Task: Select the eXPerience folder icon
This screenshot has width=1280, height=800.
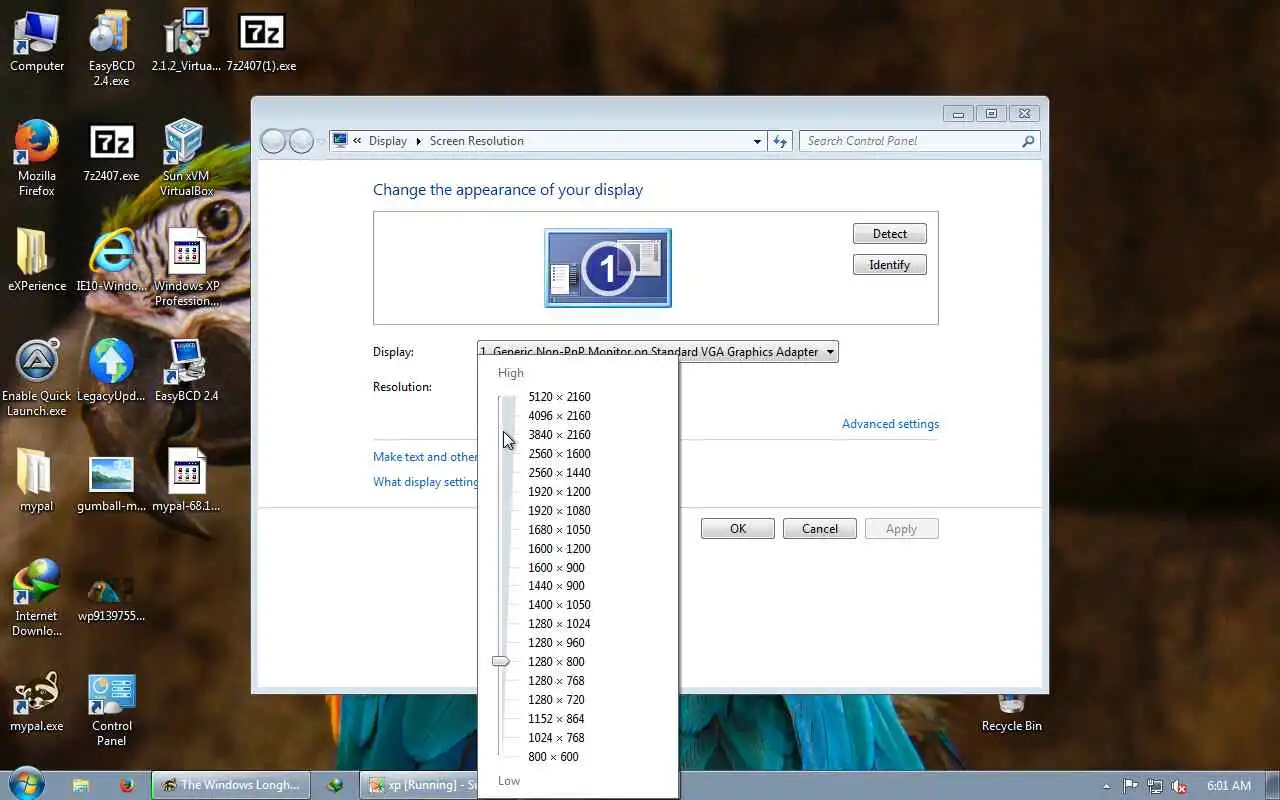Action: pos(37,262)
